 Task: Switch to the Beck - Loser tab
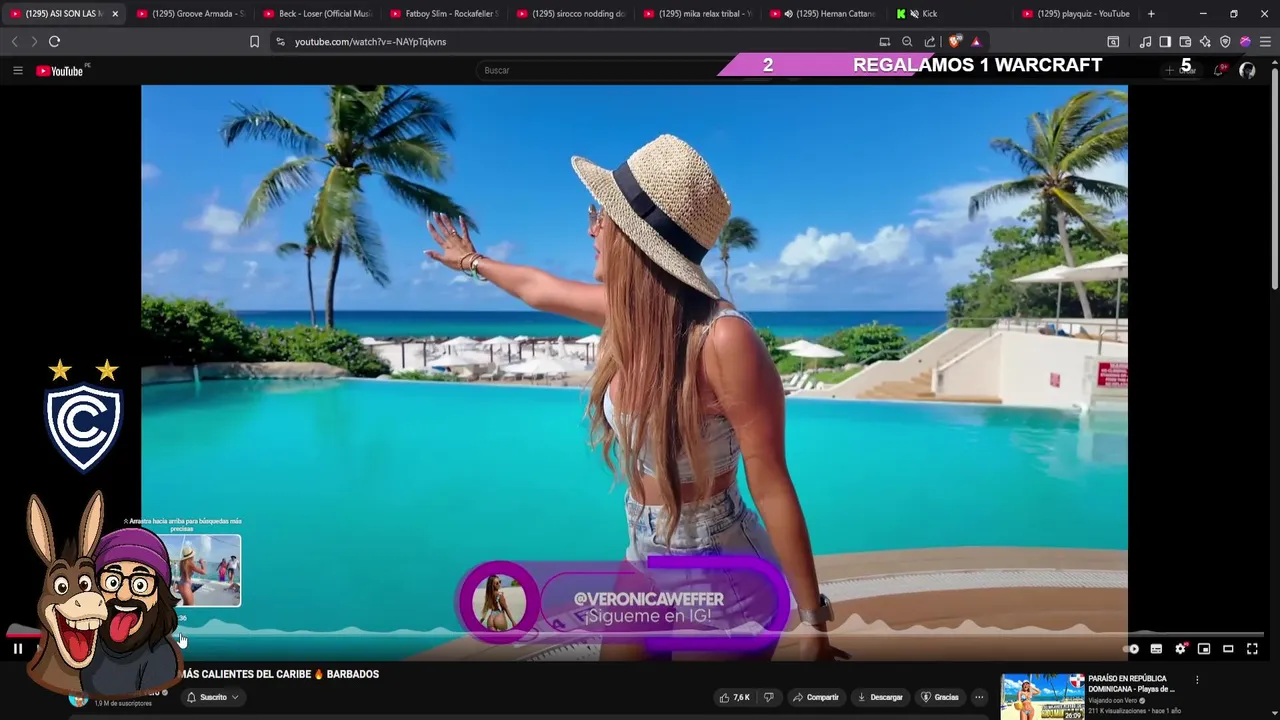click(317, 14)
